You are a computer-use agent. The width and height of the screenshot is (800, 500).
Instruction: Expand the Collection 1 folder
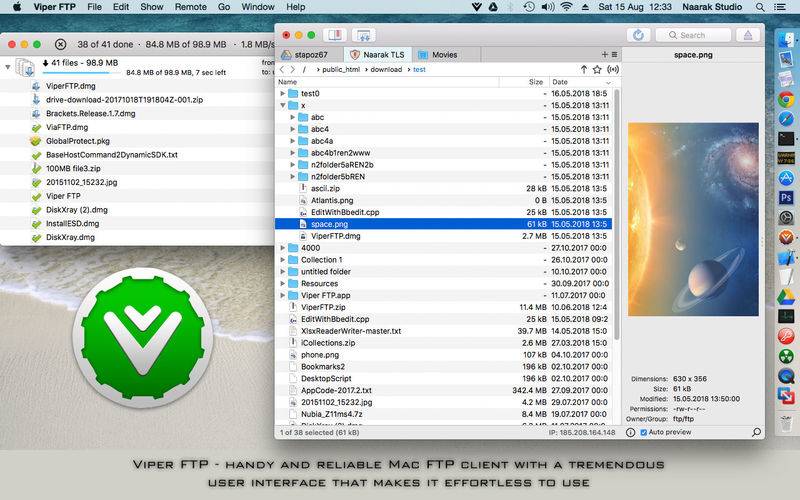click(x=283, y=260)
